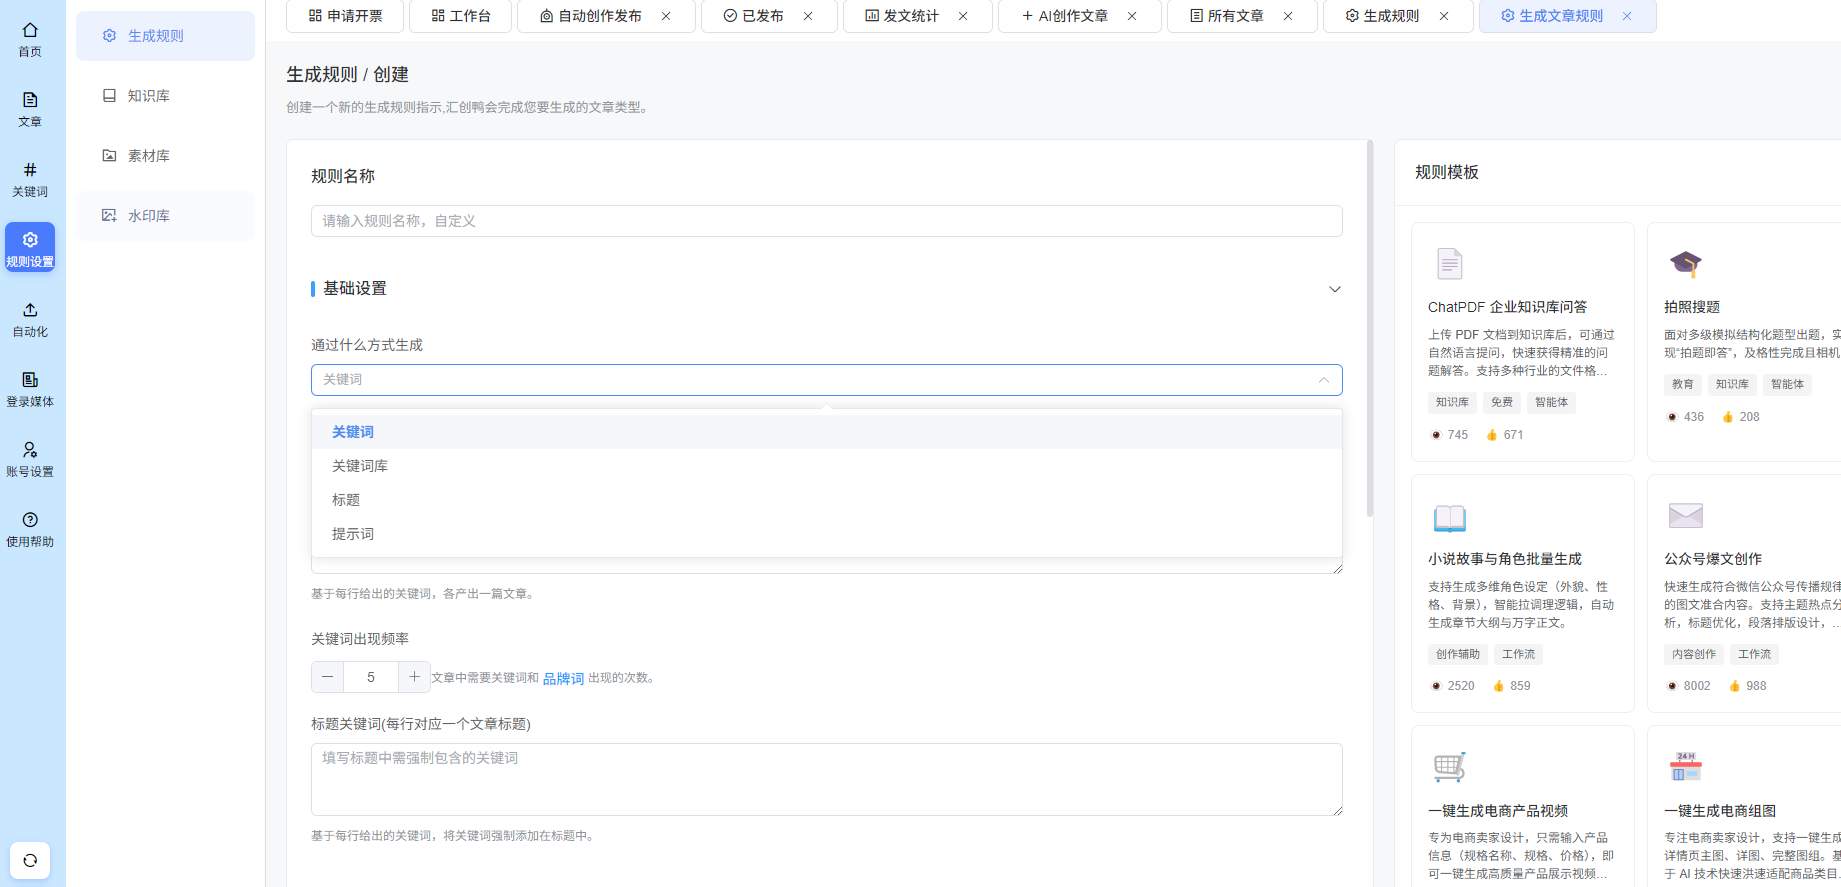Increase 关键词出现频率 with plus button
1841x887 pixels.
pyautogui.click(x=414, y=677)
